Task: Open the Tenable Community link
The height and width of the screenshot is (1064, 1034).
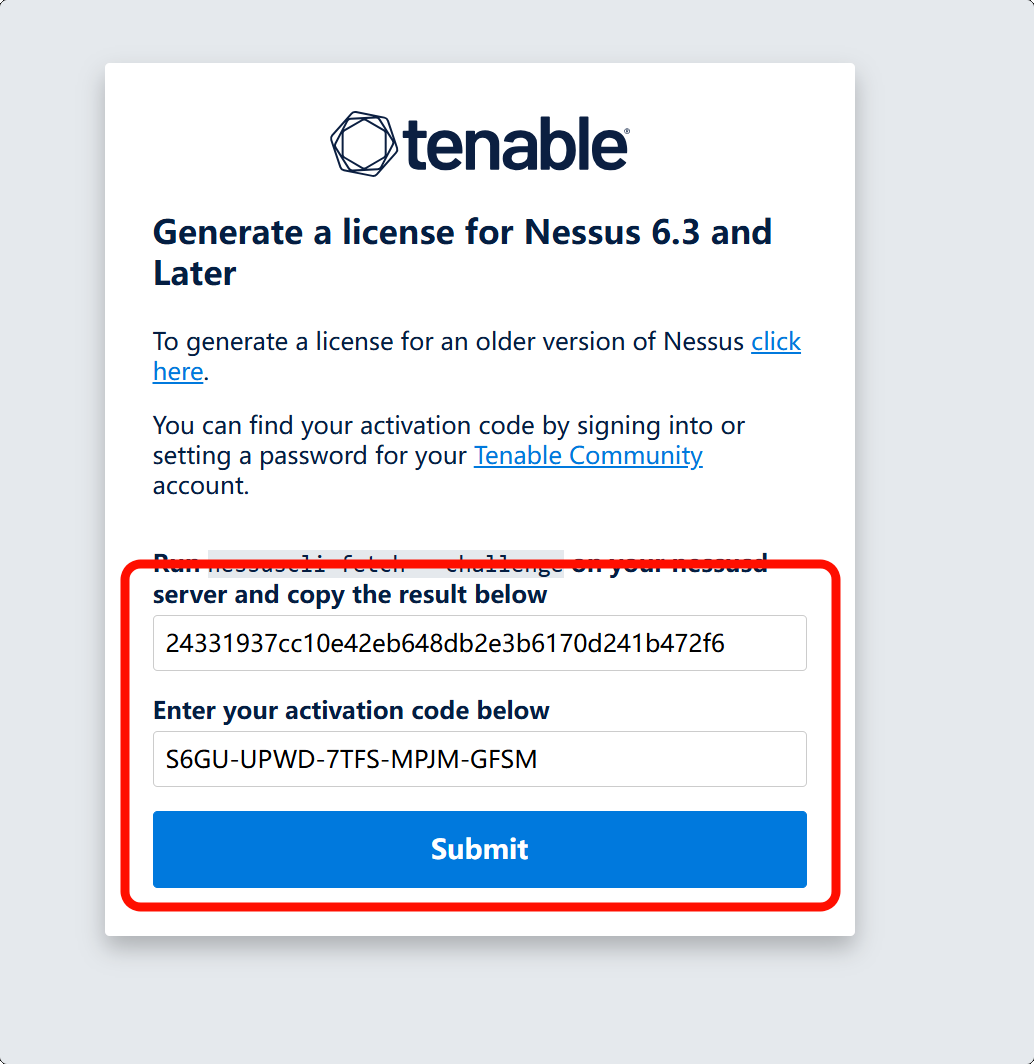Action: (x=588, y=456)
